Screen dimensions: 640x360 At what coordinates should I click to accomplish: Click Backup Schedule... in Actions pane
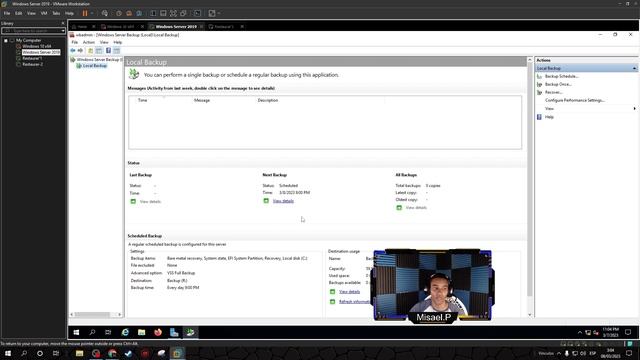562,76
